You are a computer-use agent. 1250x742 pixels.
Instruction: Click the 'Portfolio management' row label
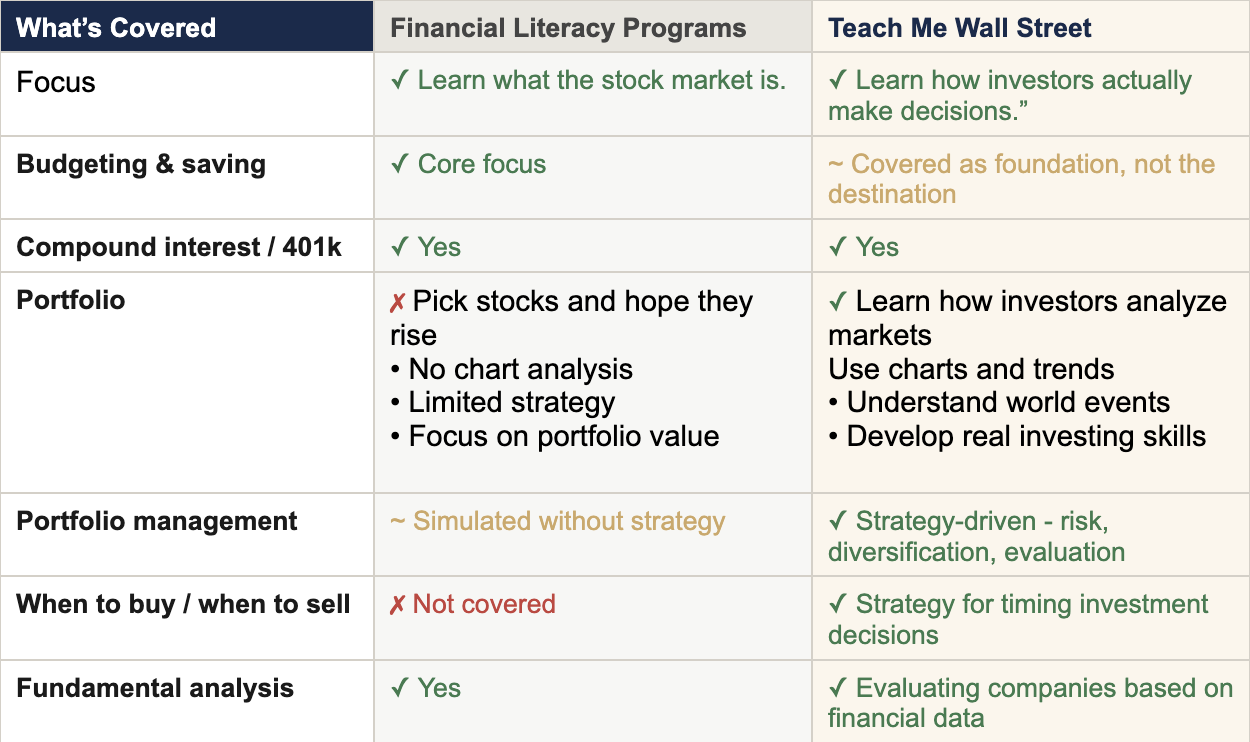pos(157,522)
